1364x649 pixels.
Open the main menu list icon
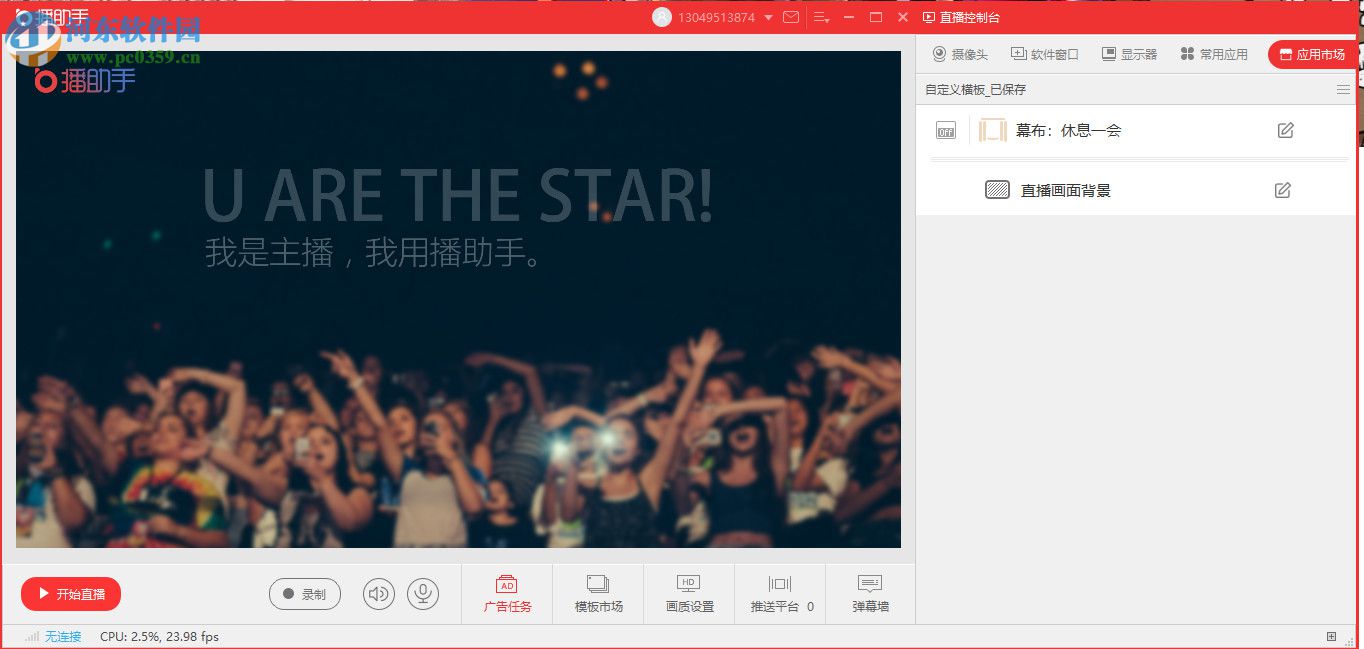coord(821,18)
